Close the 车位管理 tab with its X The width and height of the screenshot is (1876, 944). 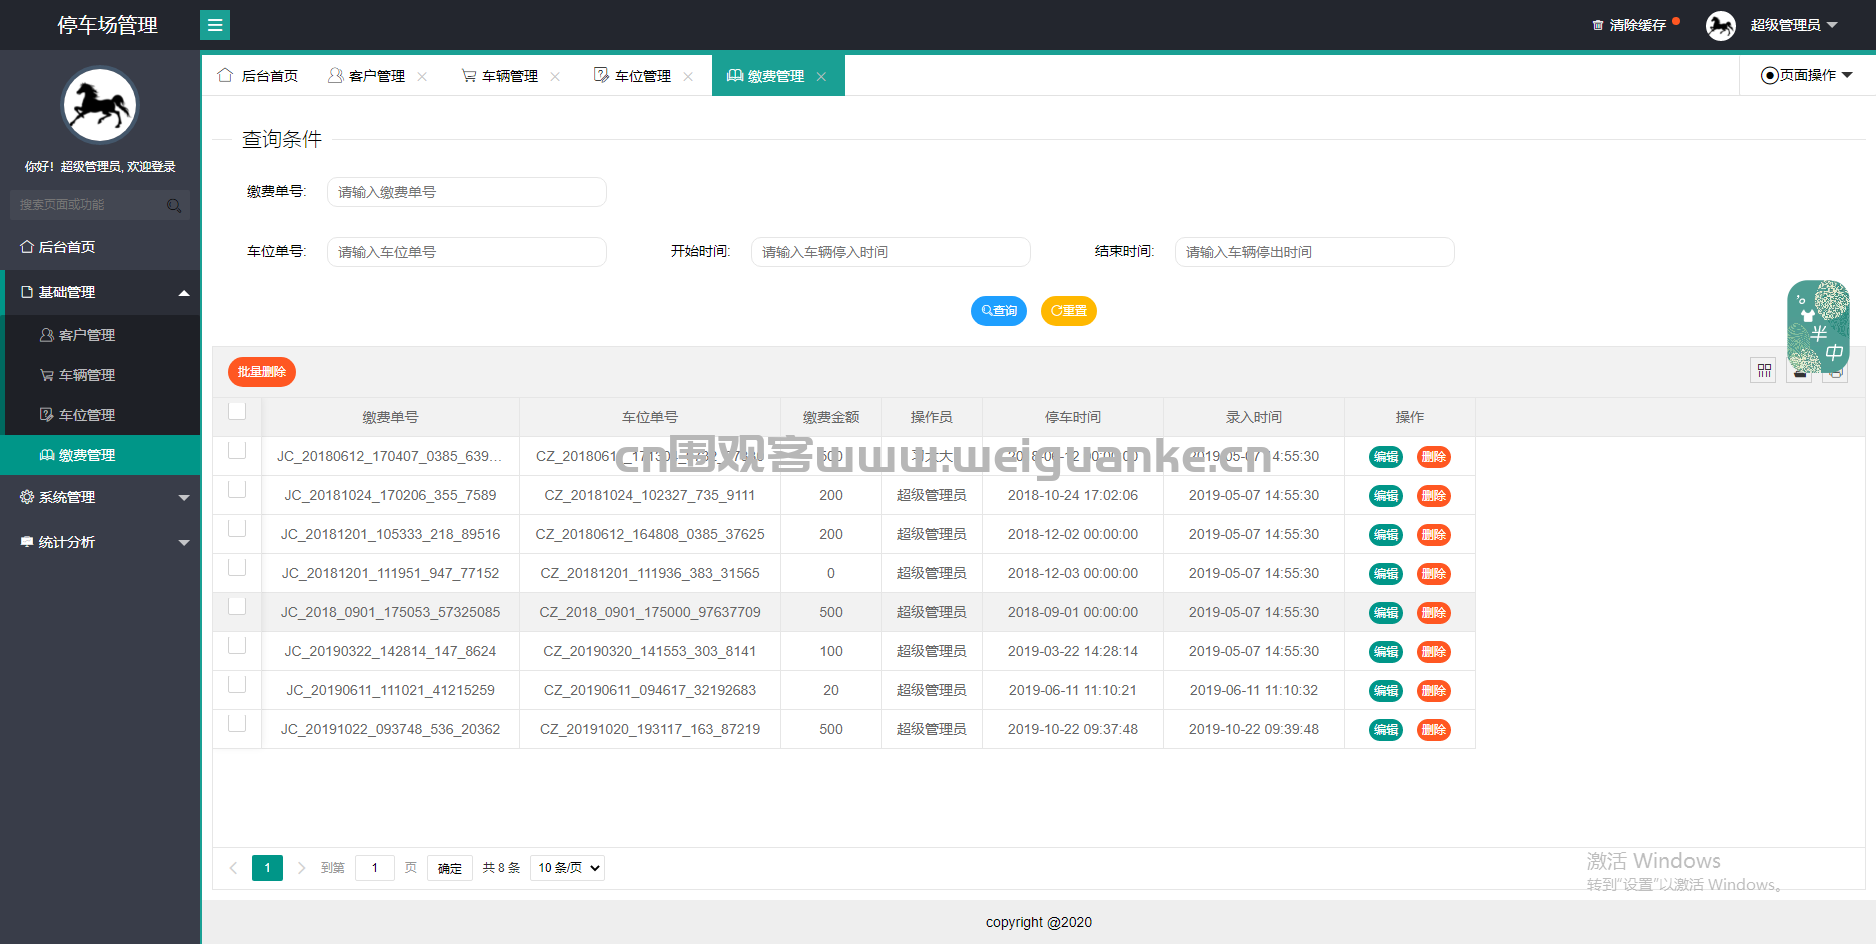[688, 76]
